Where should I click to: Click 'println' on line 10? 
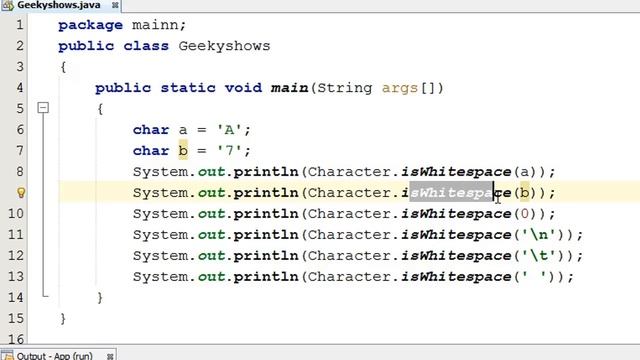pos(266,214)
